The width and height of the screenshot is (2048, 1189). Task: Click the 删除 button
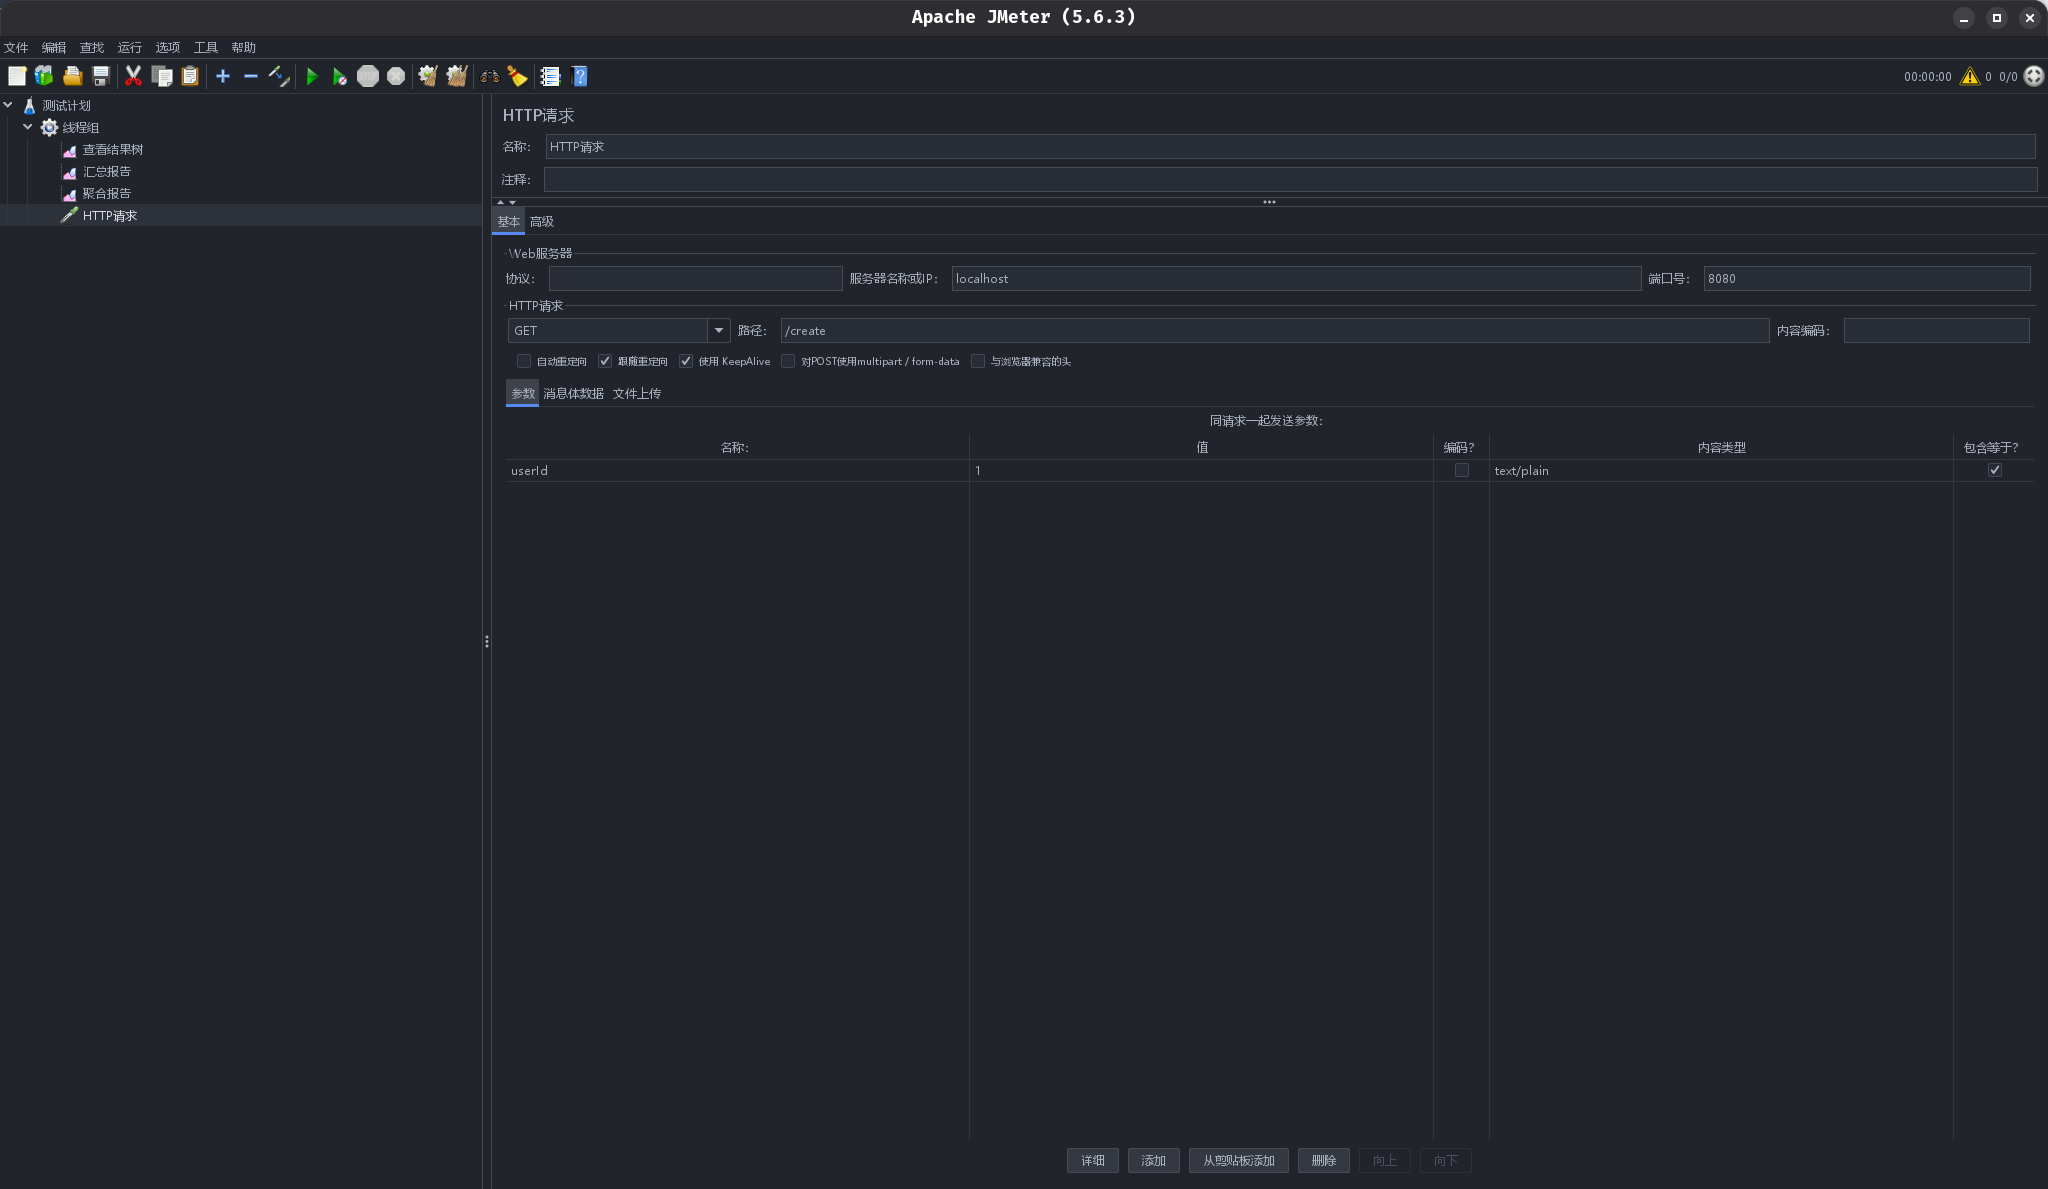click(1323, 1160)
